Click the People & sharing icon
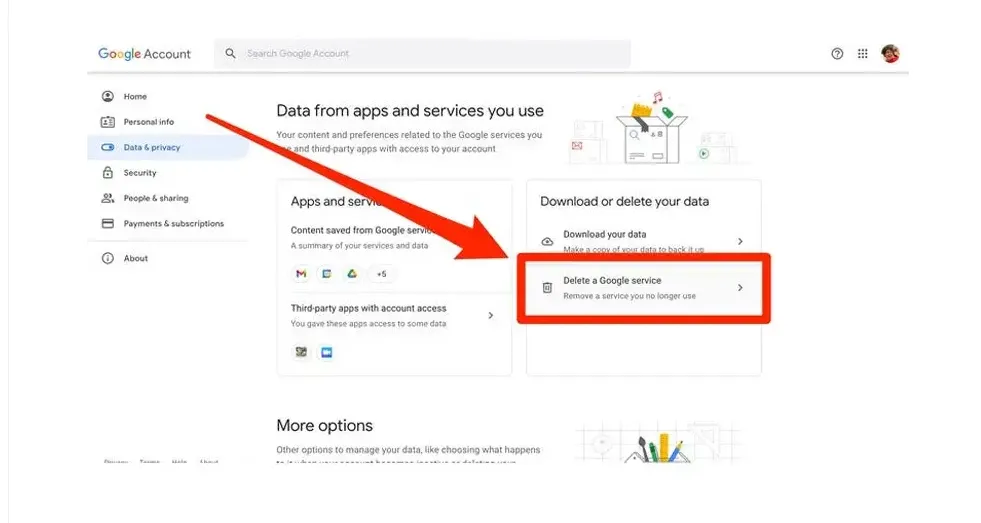Screen dimensions: 981x523 point(108,198)
